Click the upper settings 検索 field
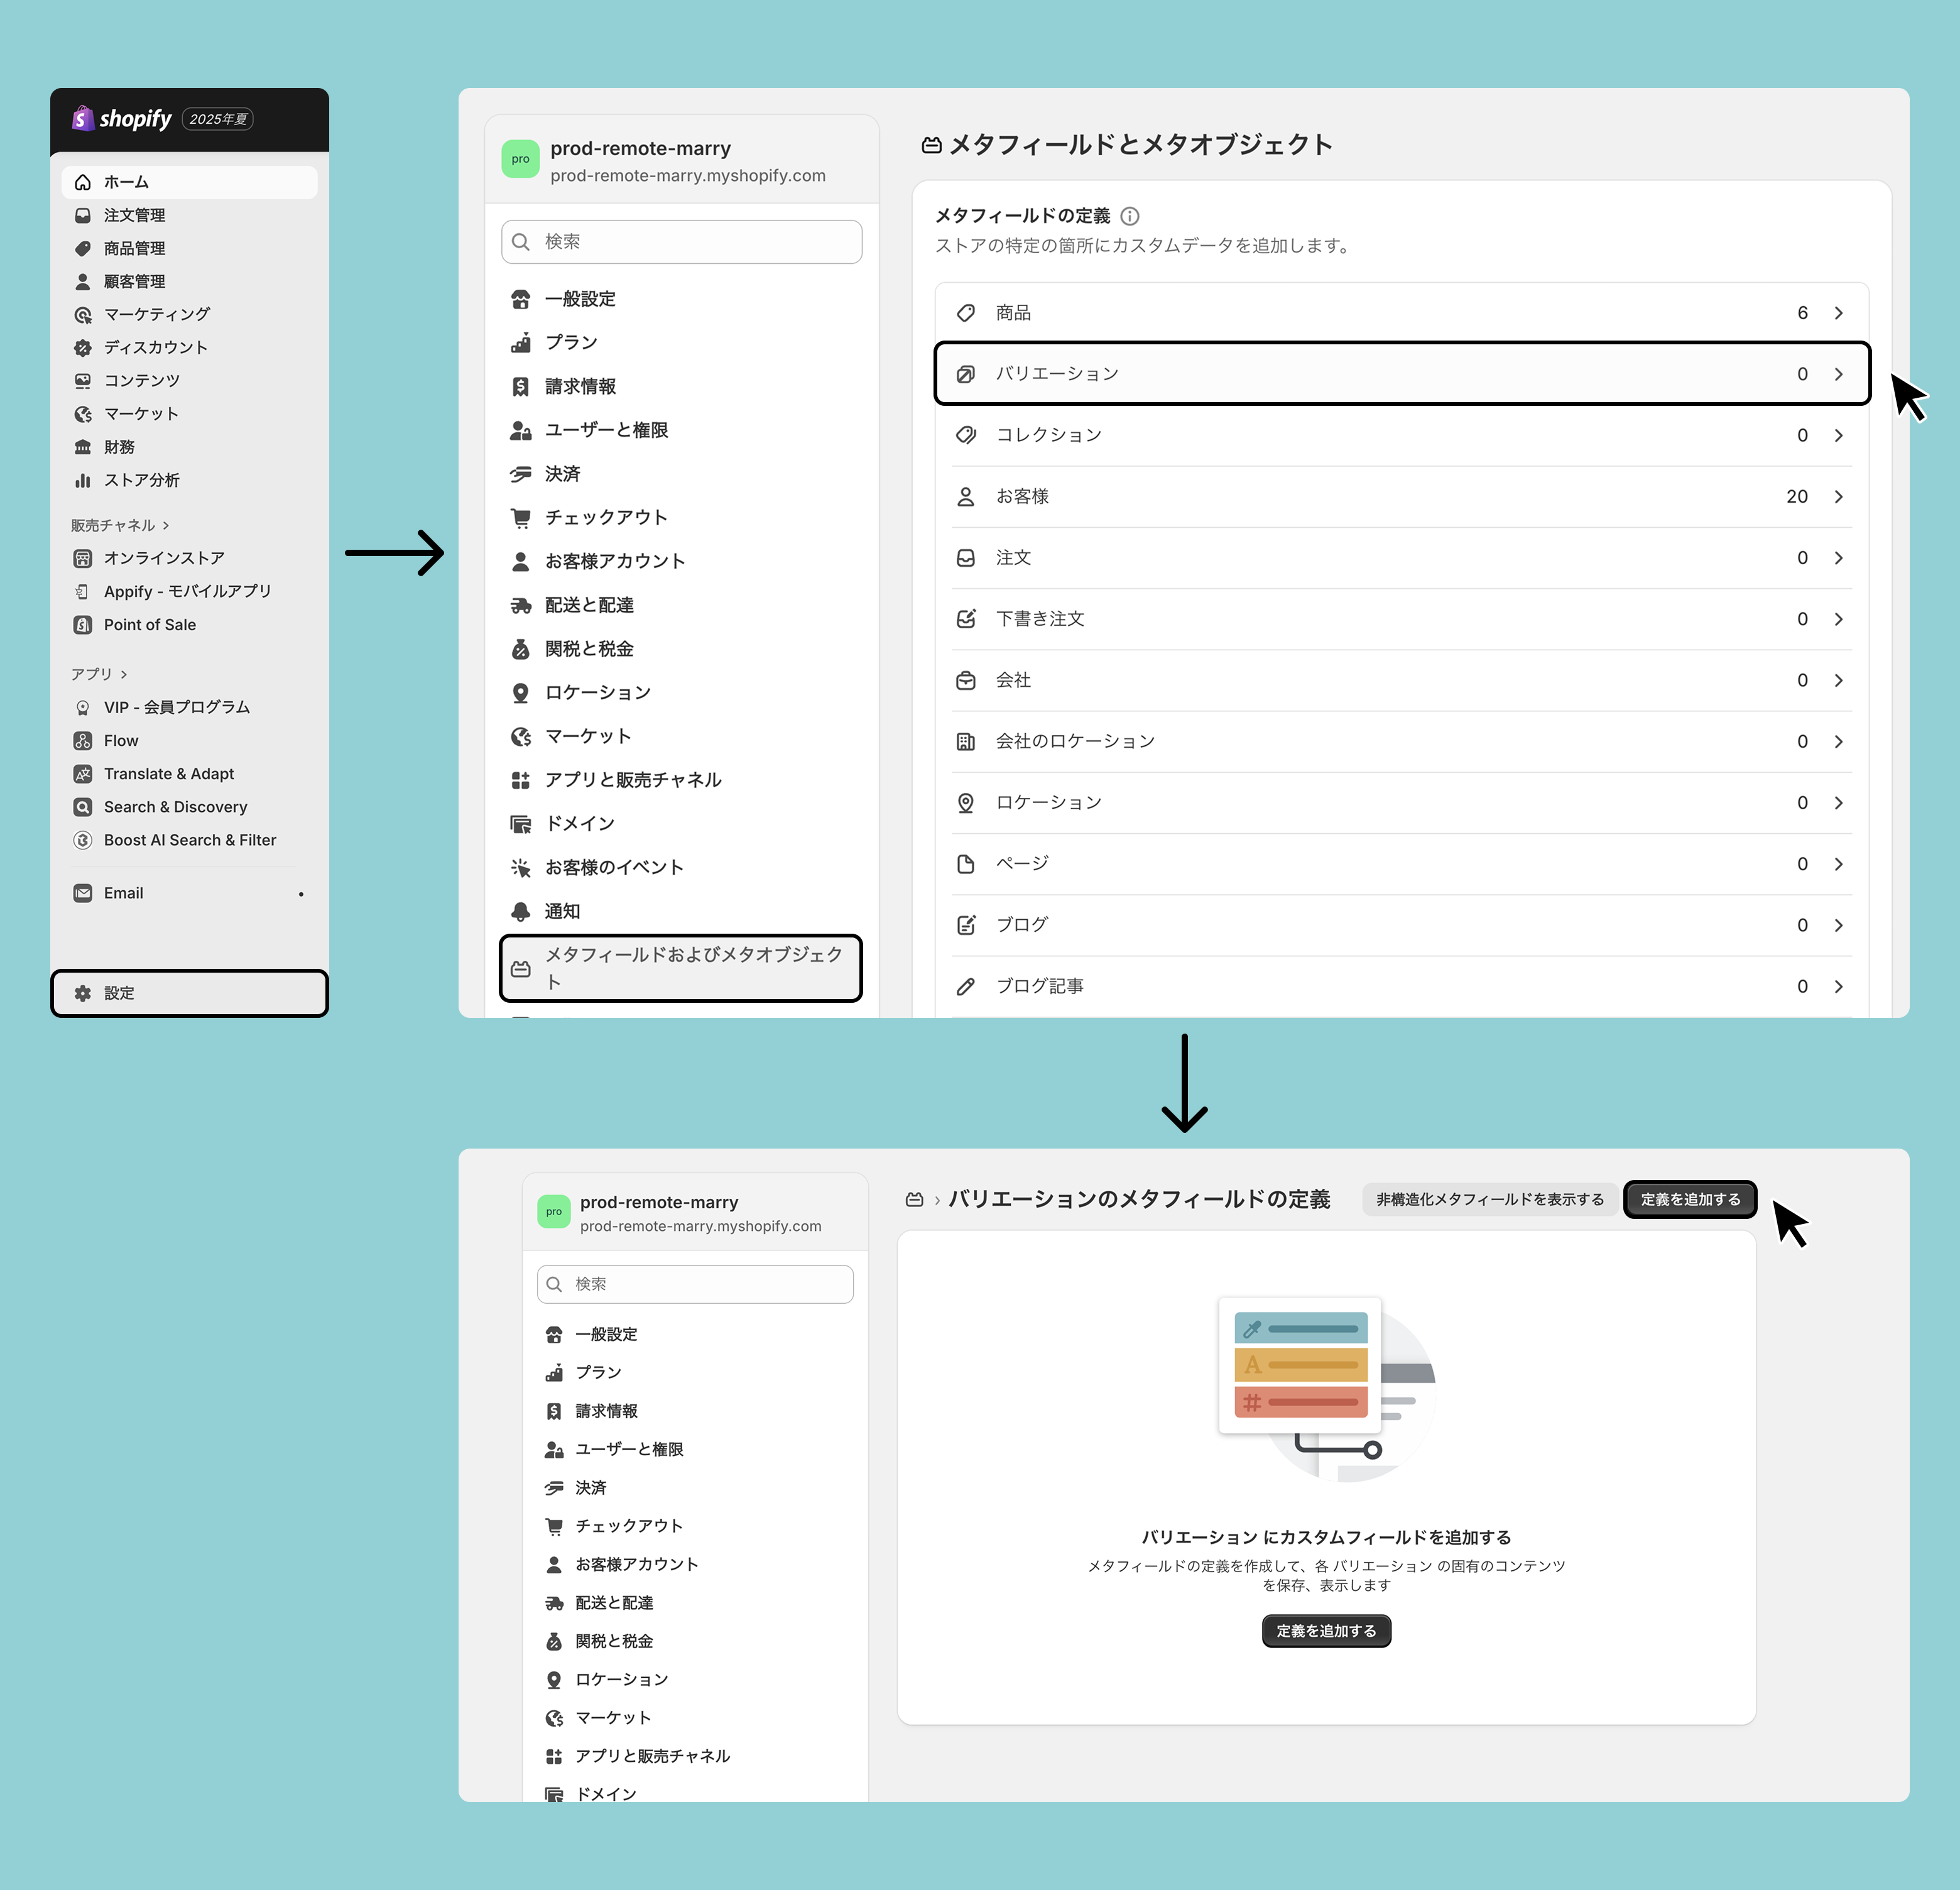 point(681,242)
